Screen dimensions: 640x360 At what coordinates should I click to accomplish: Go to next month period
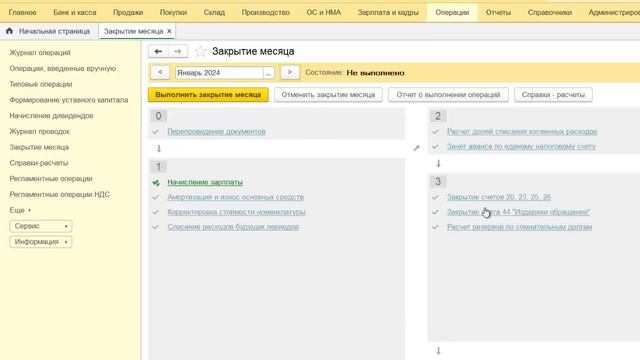click(x=290, y=73)
